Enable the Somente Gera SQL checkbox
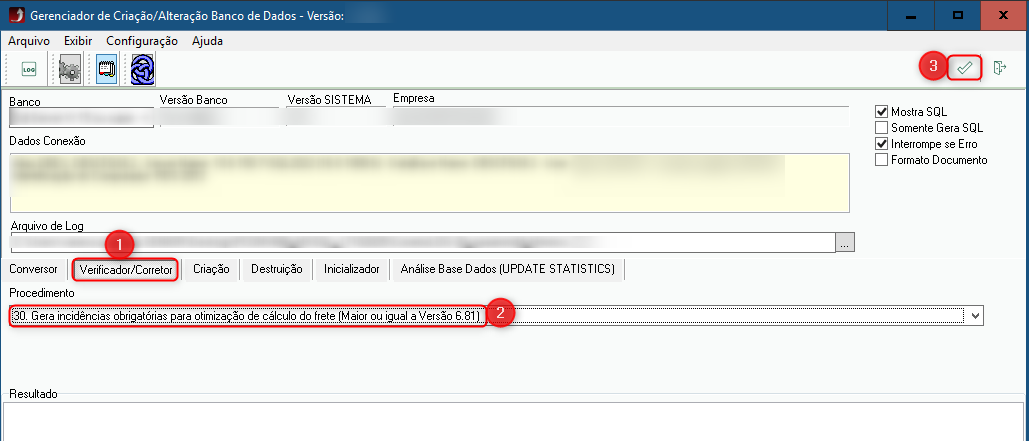This screenshot has width=1029, height=441. click(x=881, y=128)
